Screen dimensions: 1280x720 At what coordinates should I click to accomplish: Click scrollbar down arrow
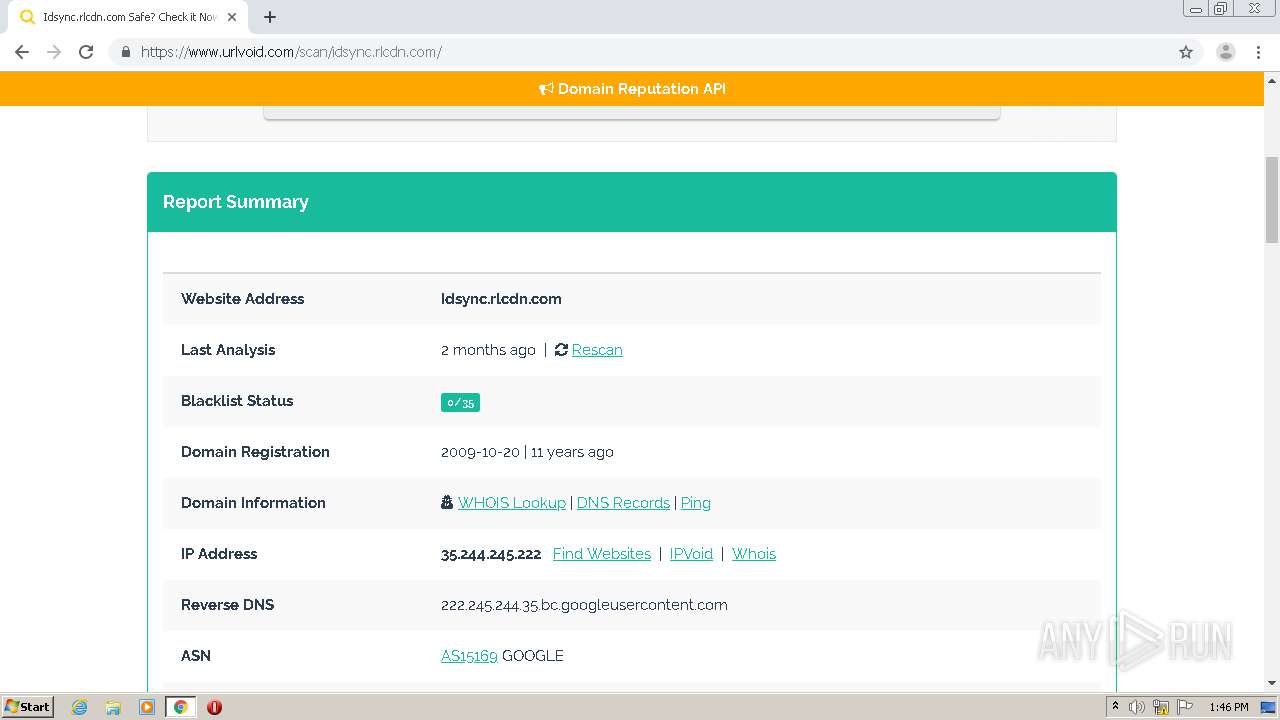(x=1272, y=683)
